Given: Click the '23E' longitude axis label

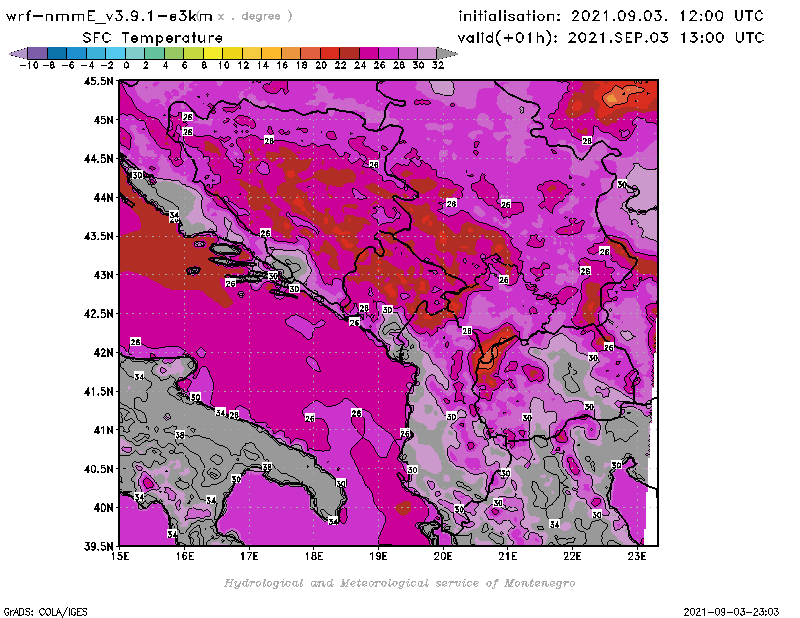Looking at the screenshot, I should tap(637, 556).
